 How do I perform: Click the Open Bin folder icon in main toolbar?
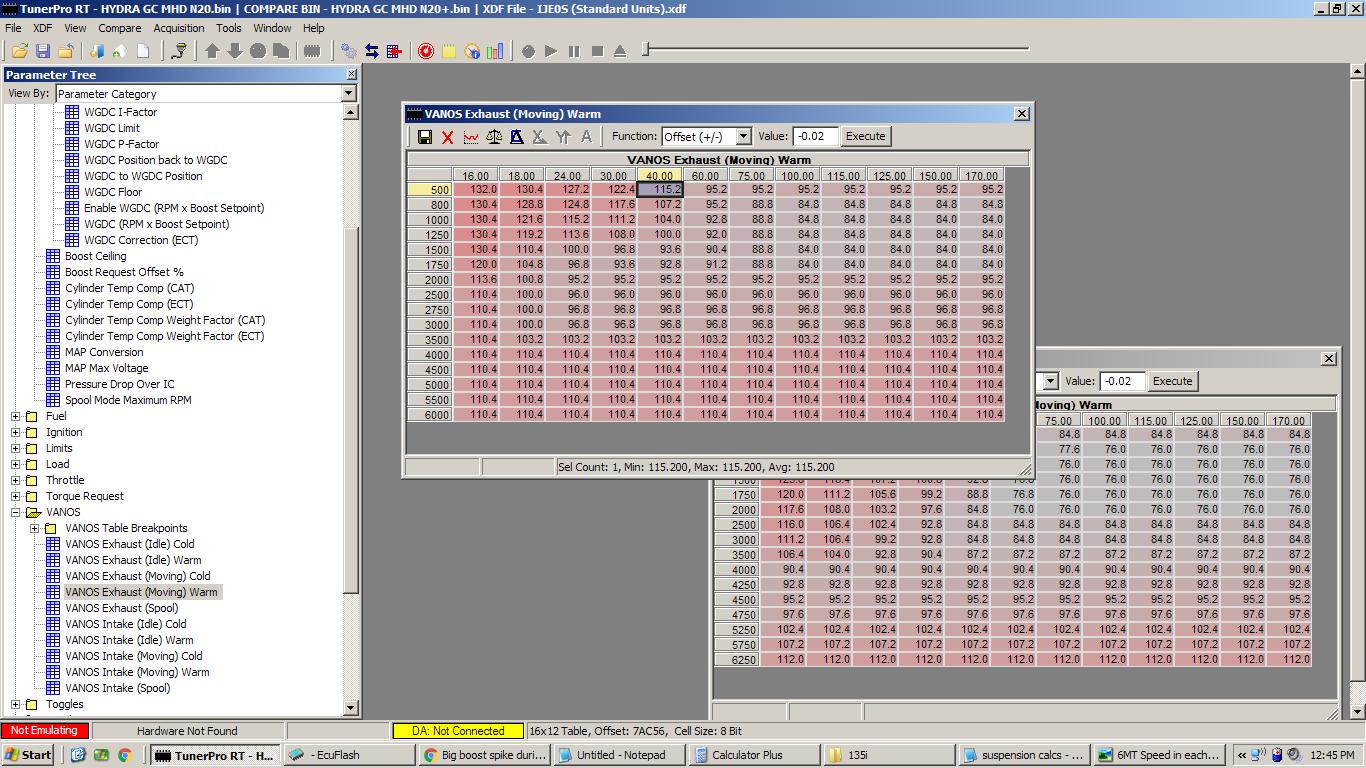[x=19, y=51]
